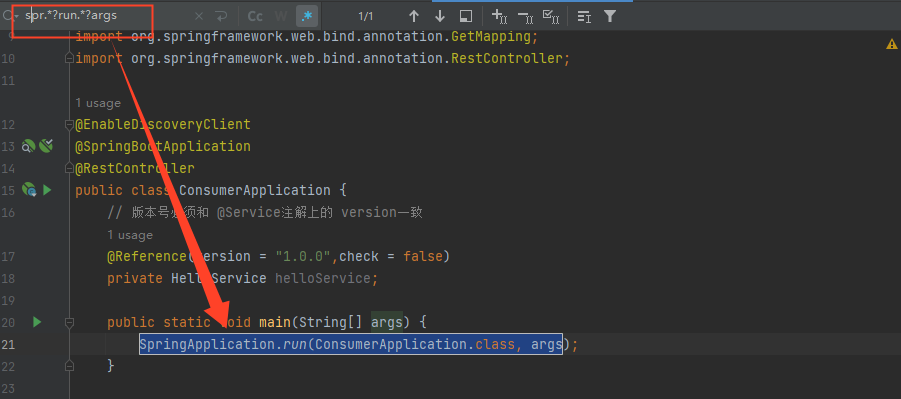The height and width of the screenshot is (399, 901).
Task: Toggle Words (W) search option
Action: (281, 17)
